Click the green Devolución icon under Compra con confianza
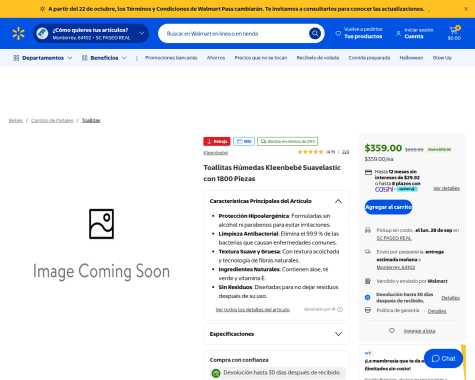The width and height of the screenshot is (475, 380). point(216,373)
